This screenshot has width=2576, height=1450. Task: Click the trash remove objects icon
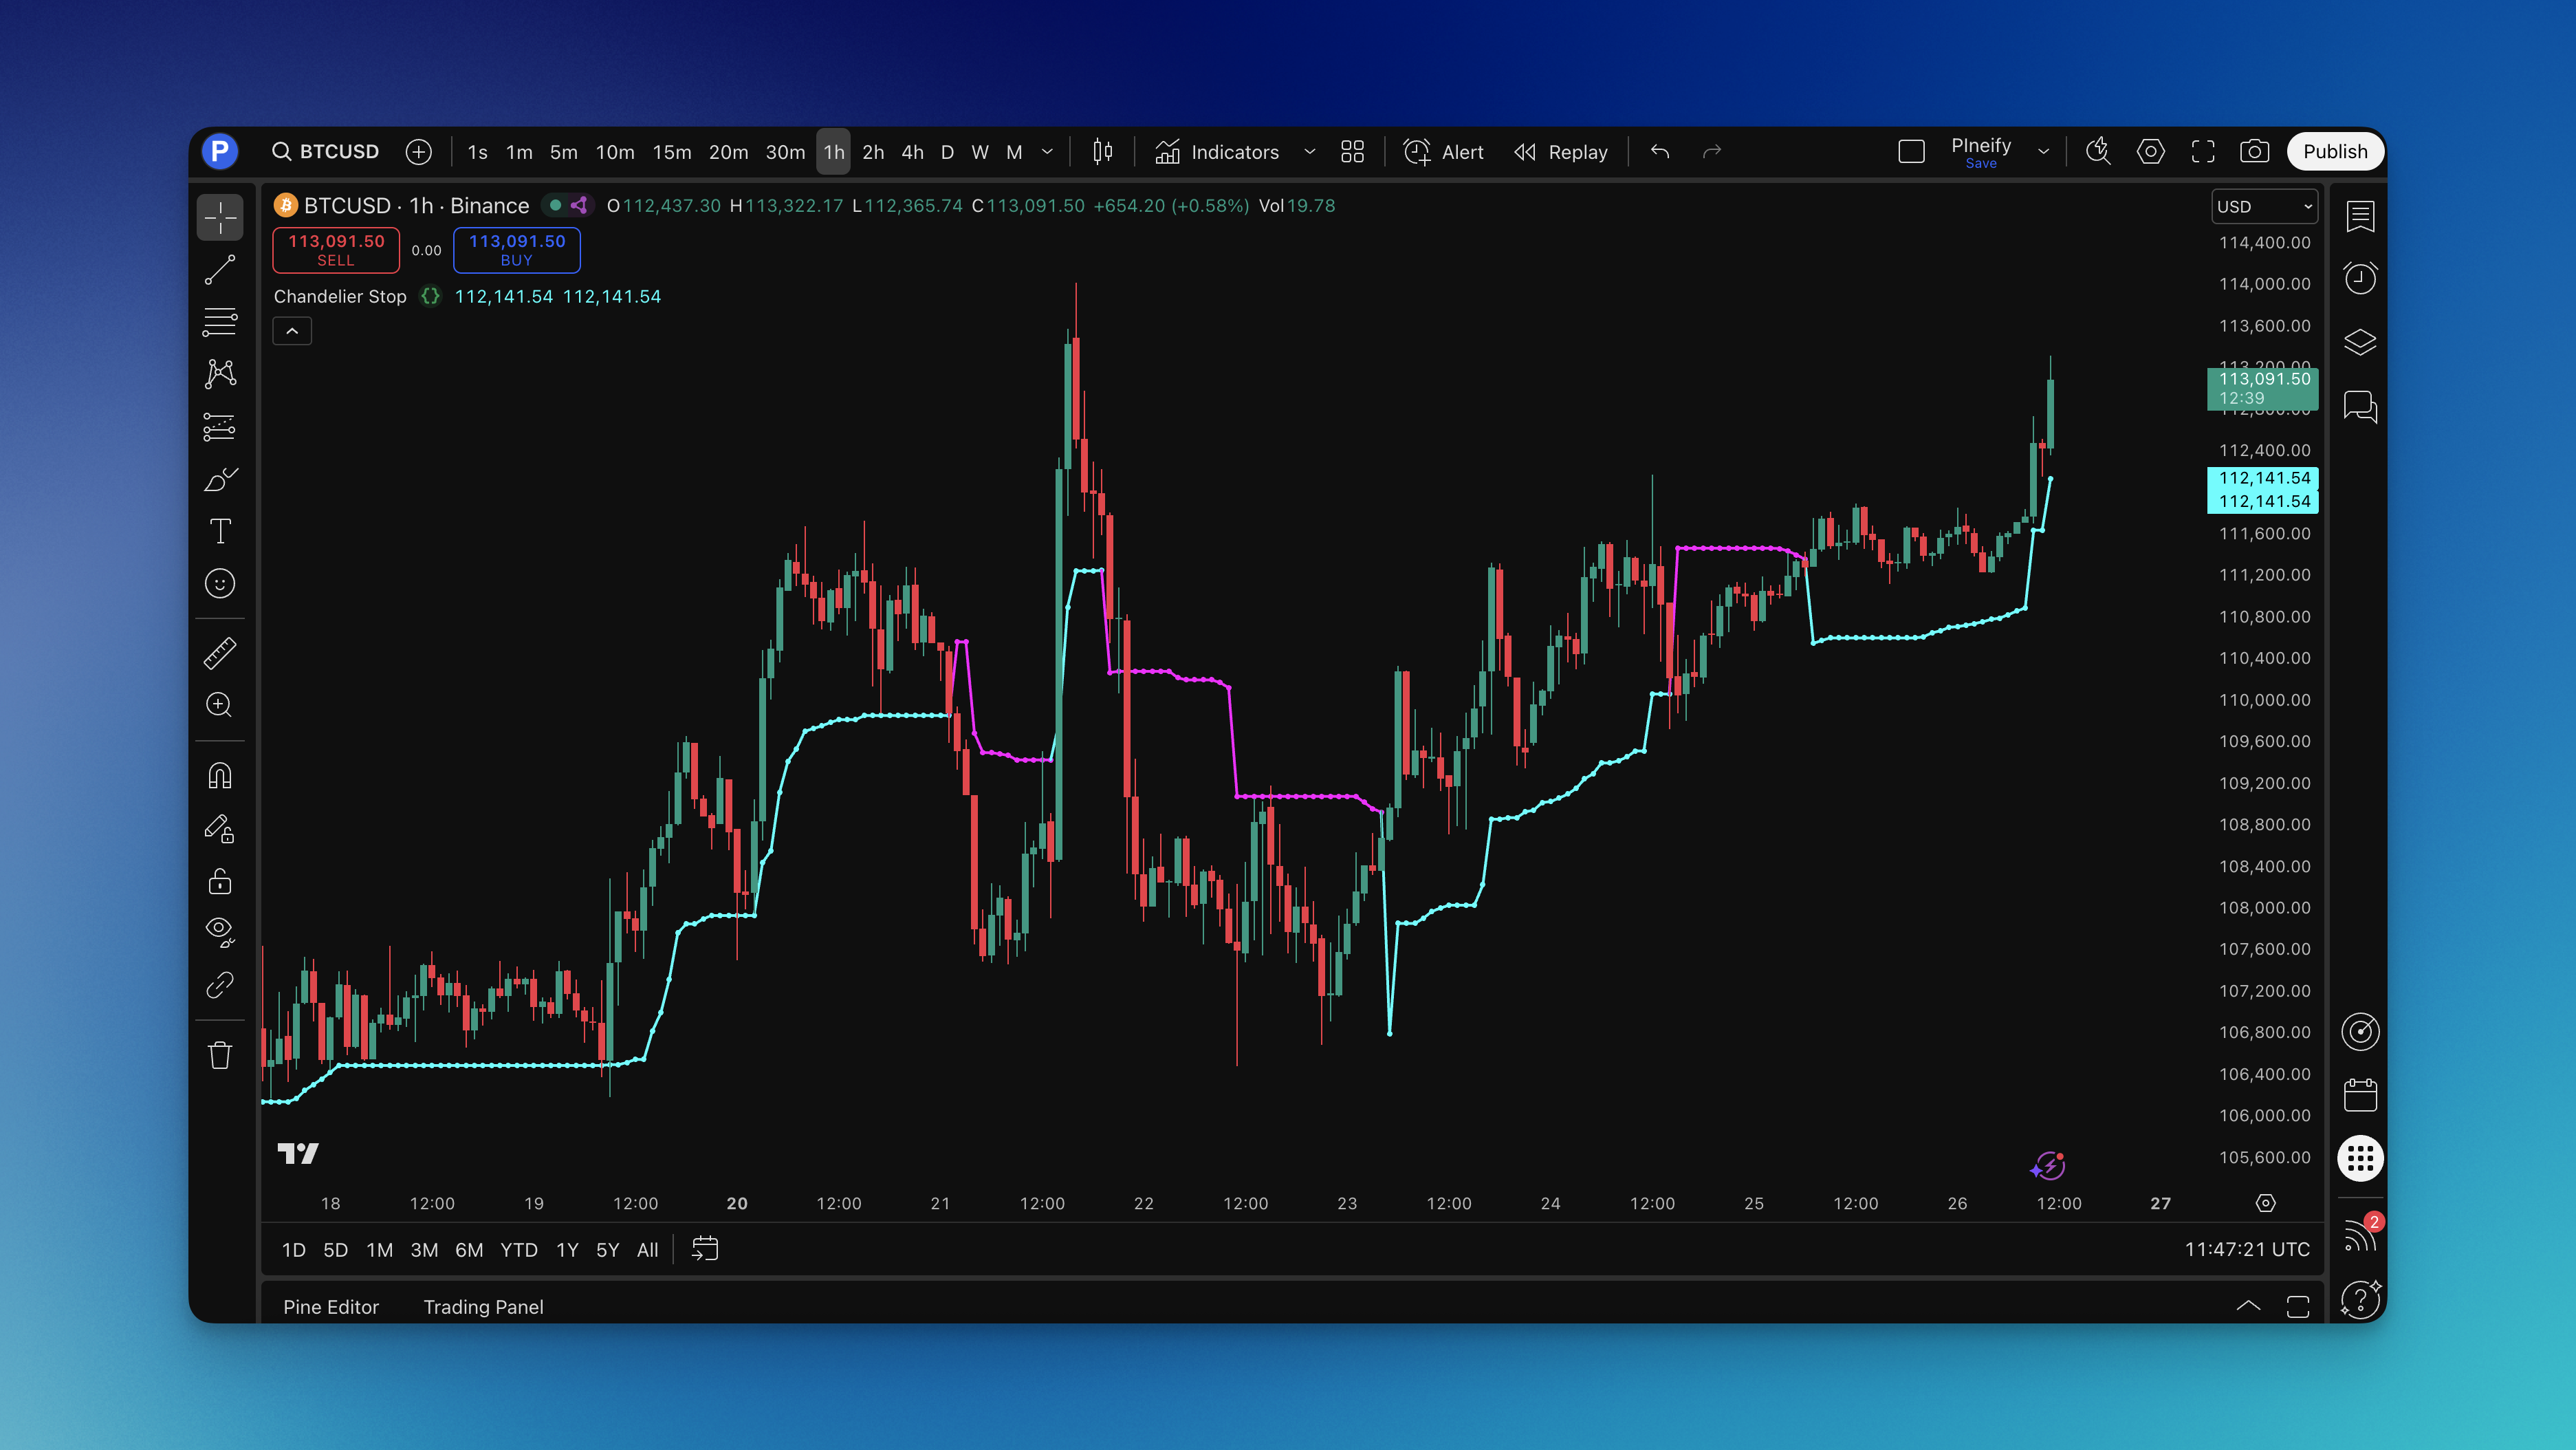coord(220,1055)
